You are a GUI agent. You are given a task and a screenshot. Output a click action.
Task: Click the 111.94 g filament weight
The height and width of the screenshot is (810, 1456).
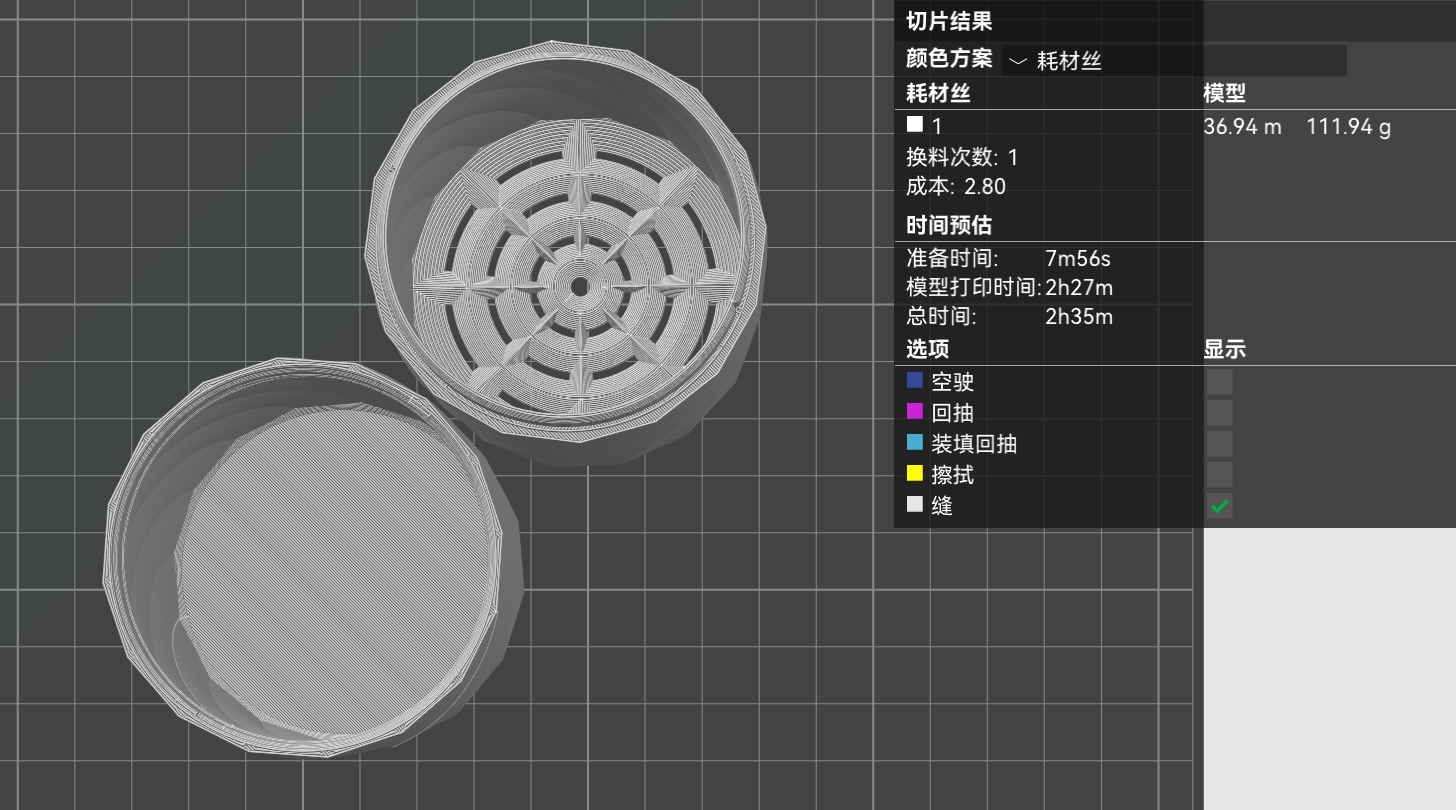coord(1348,127)
